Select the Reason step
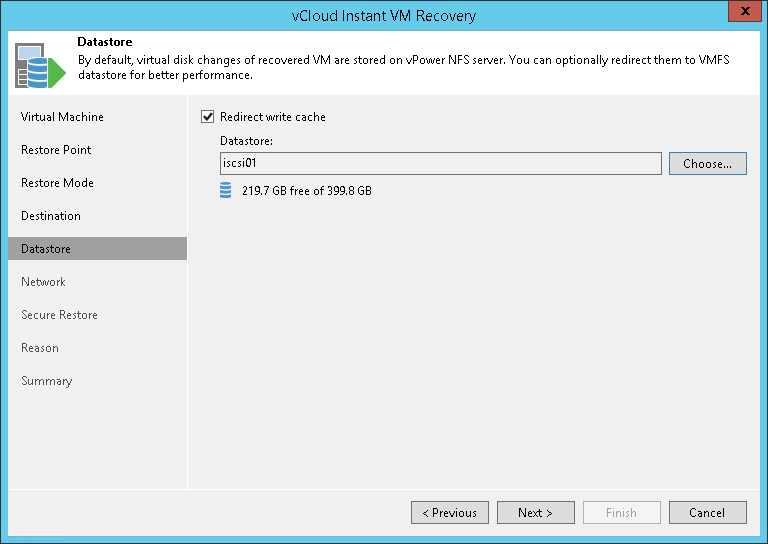The height and width of the screenshot is (544, 768). (40, 348)
